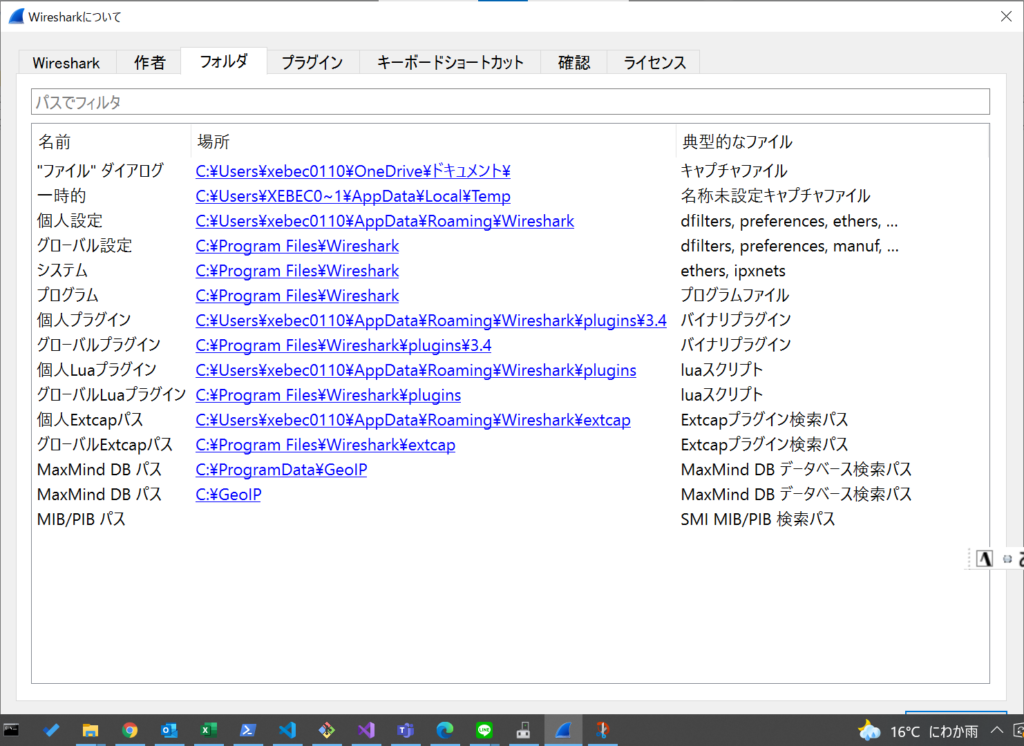Select the グローバルLuaプラグイン row name

tap(111, 395)
